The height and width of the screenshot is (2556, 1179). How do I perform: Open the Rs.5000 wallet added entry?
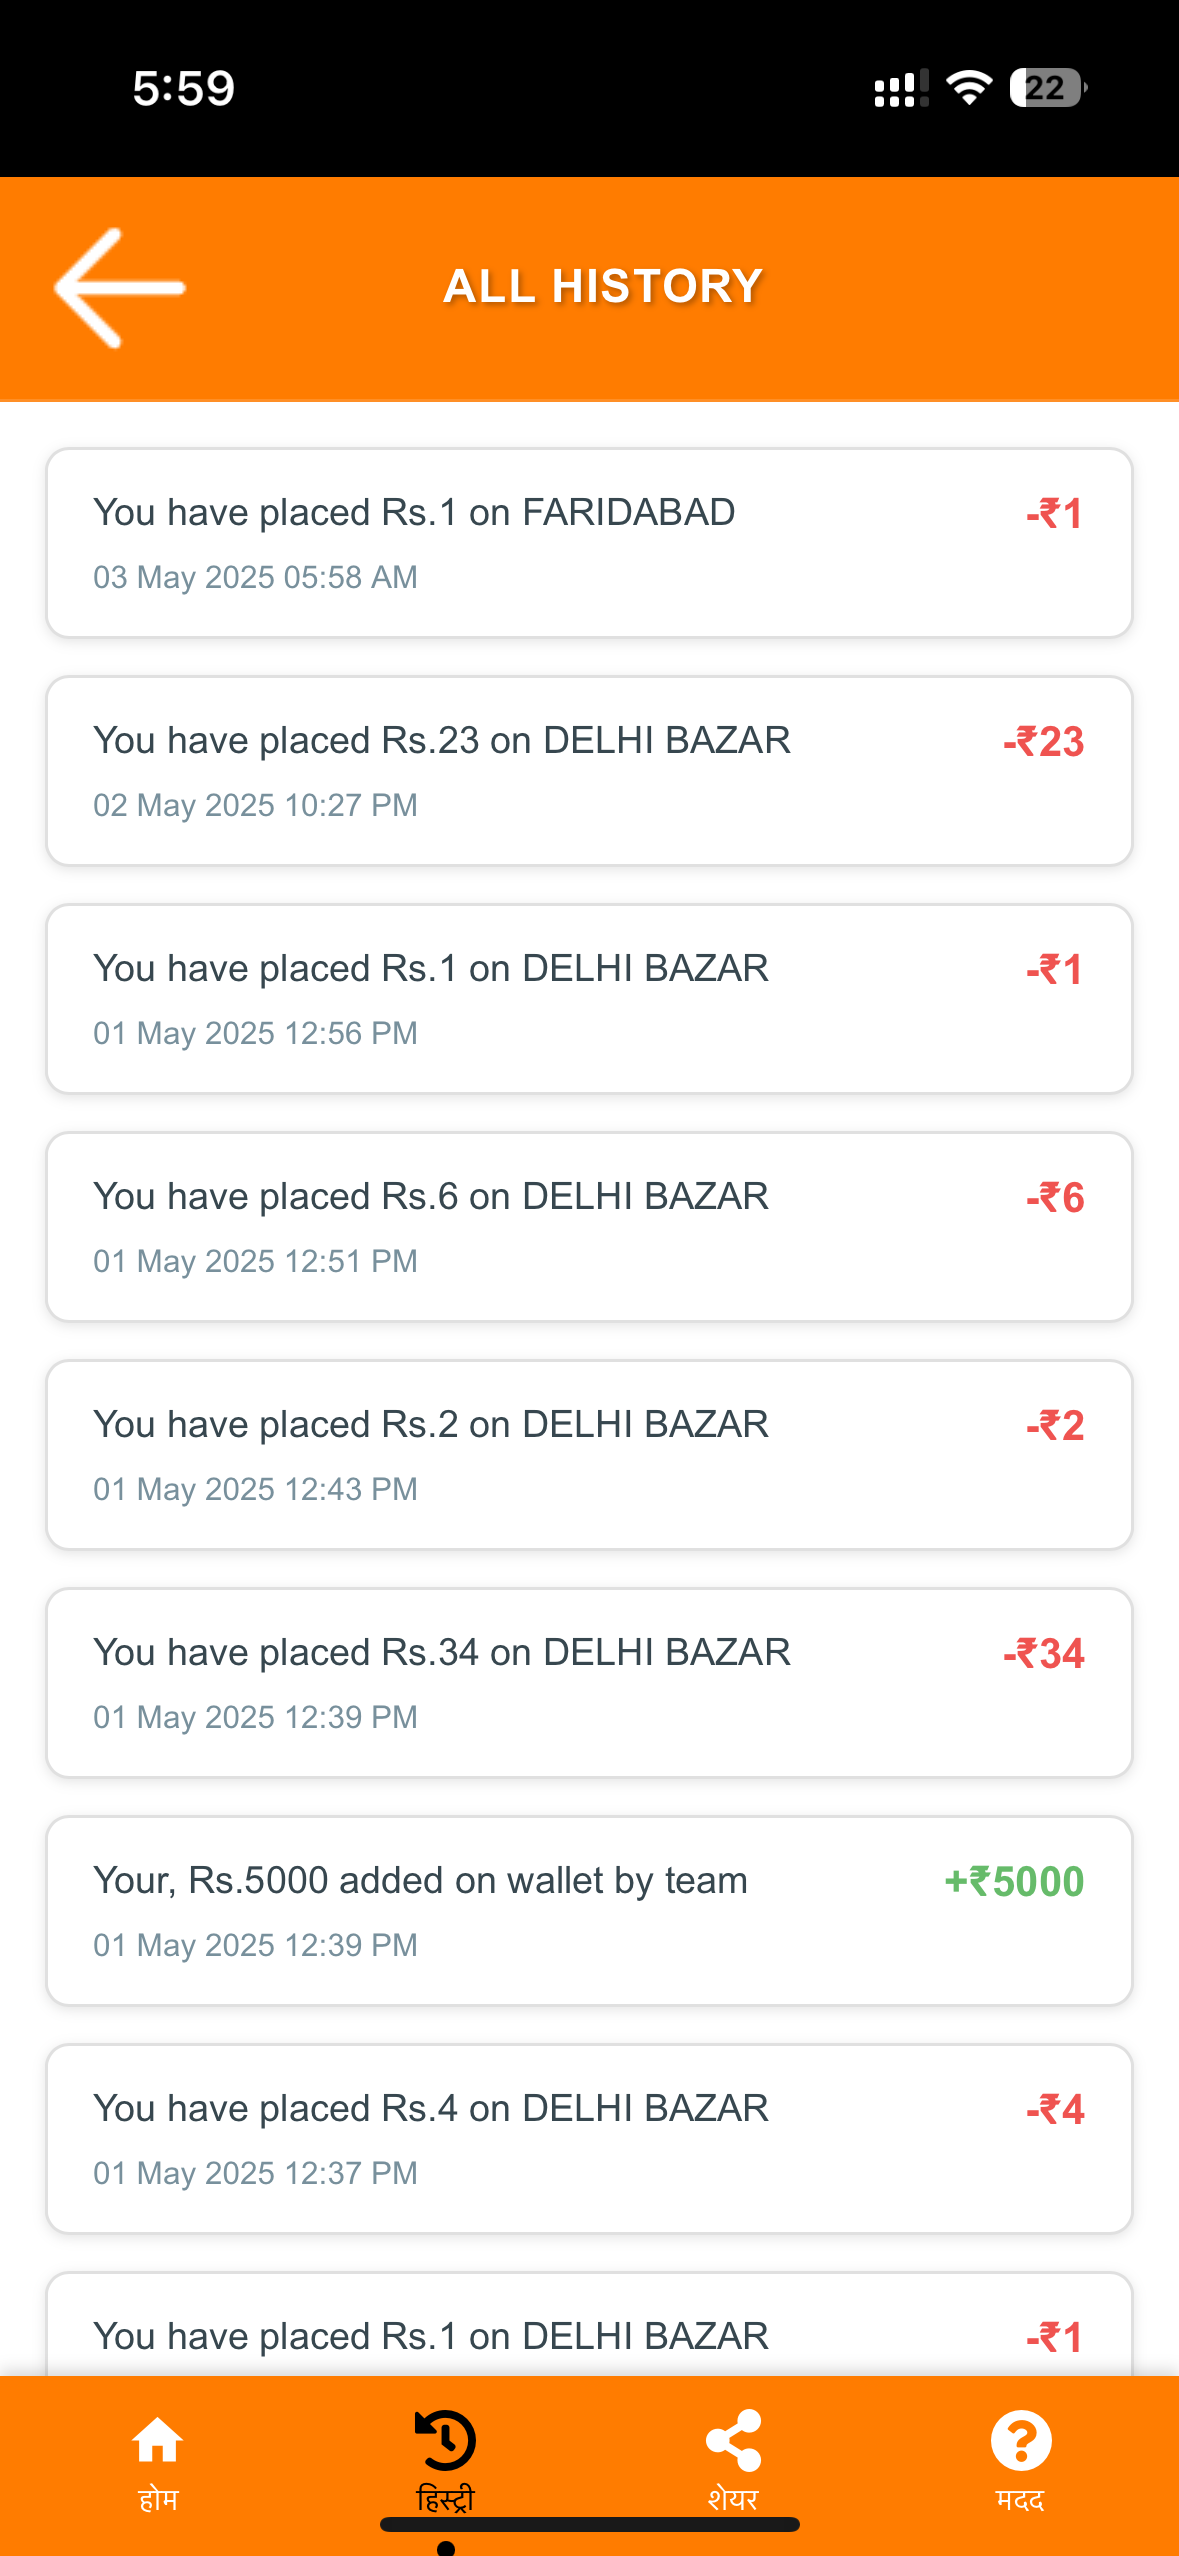point(589,1911)
